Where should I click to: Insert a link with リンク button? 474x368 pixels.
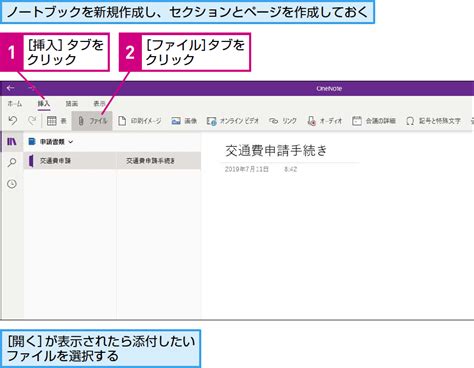[x=283, y=121]
